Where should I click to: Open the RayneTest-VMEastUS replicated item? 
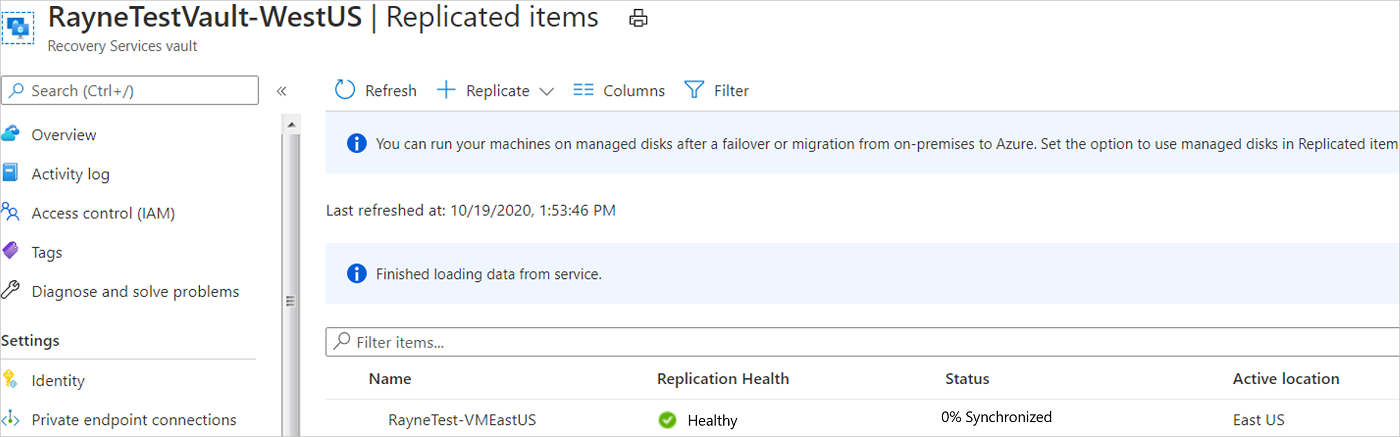click(462, 420)
